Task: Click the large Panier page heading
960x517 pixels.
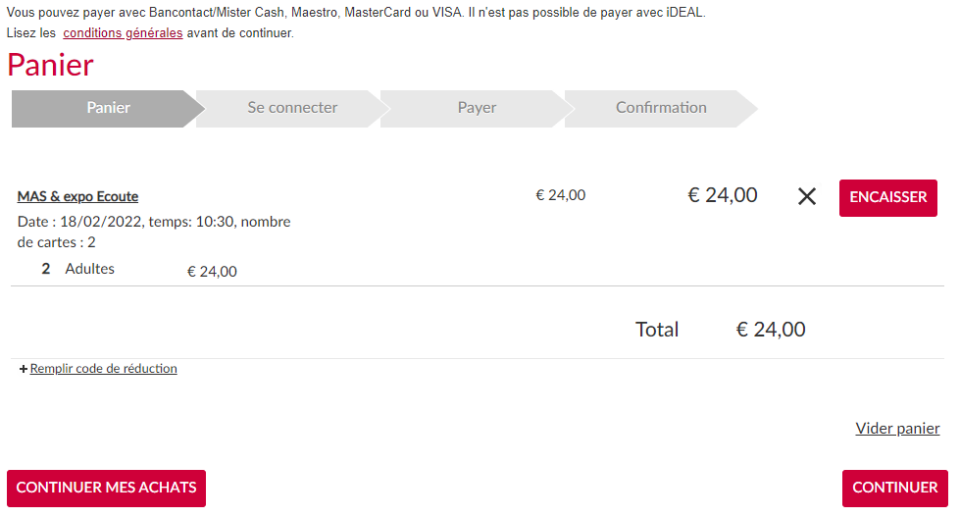Action: point(51,65)
